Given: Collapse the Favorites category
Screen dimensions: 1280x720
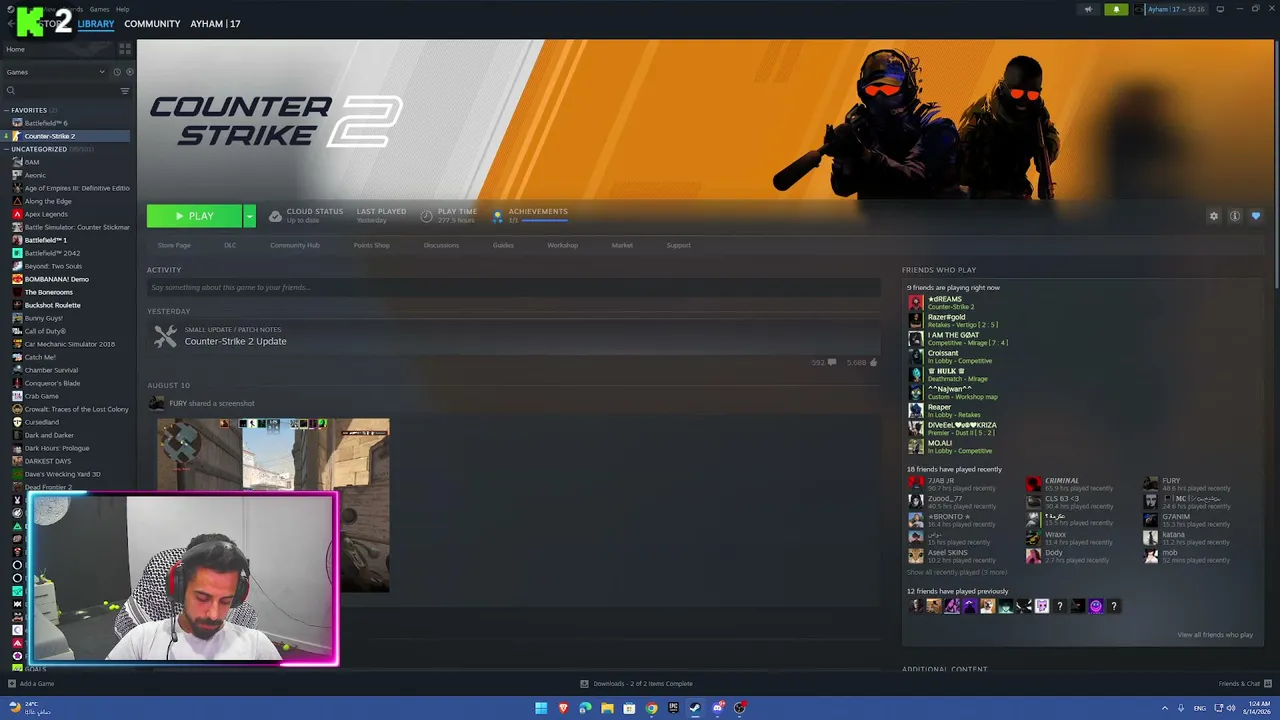Looking at the screenshot, I should pyautogui.click(x=6, y=110).
